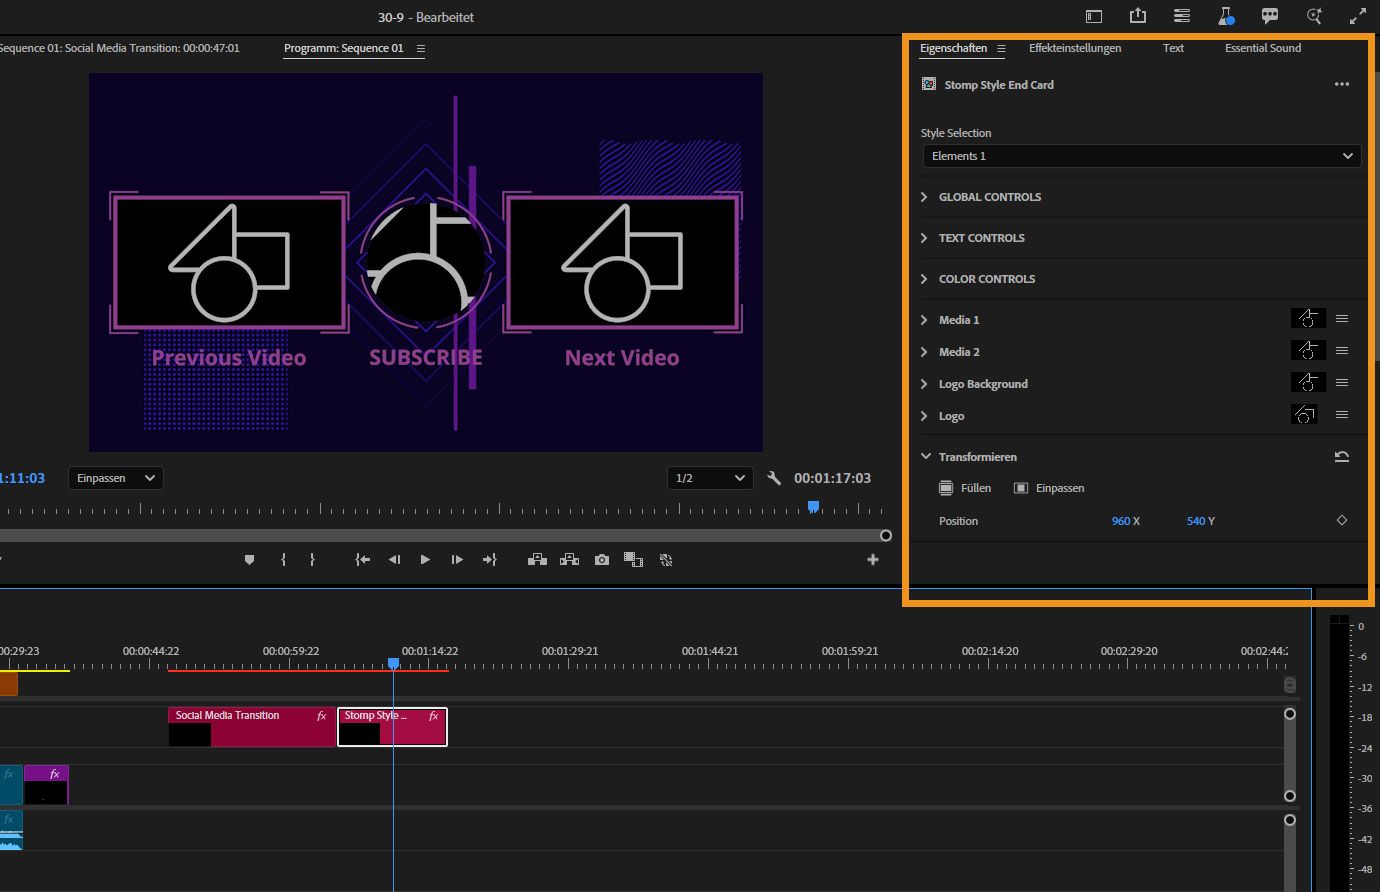Screen dimensions: 1380x892
Task: Click the Export Frame camera icon
Action: (x=601, y=559)
